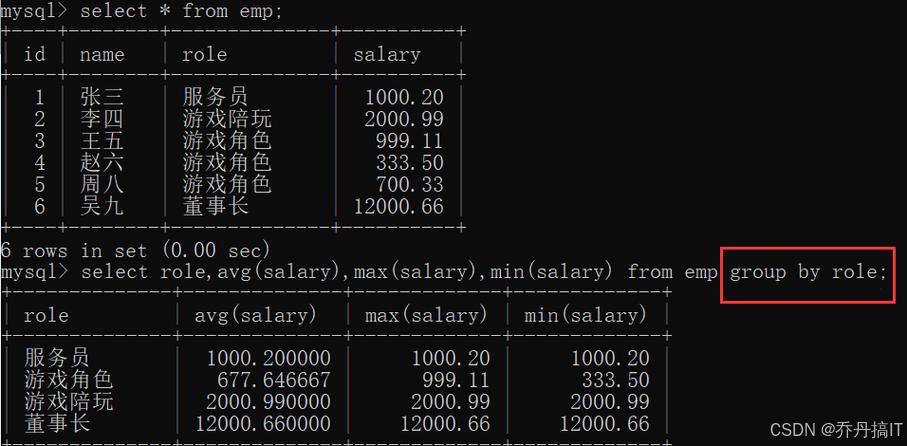The height and width of the screenshot is (446, 907).
Task: Click the 'id' column header in emp table
Action: coord(35,54)
